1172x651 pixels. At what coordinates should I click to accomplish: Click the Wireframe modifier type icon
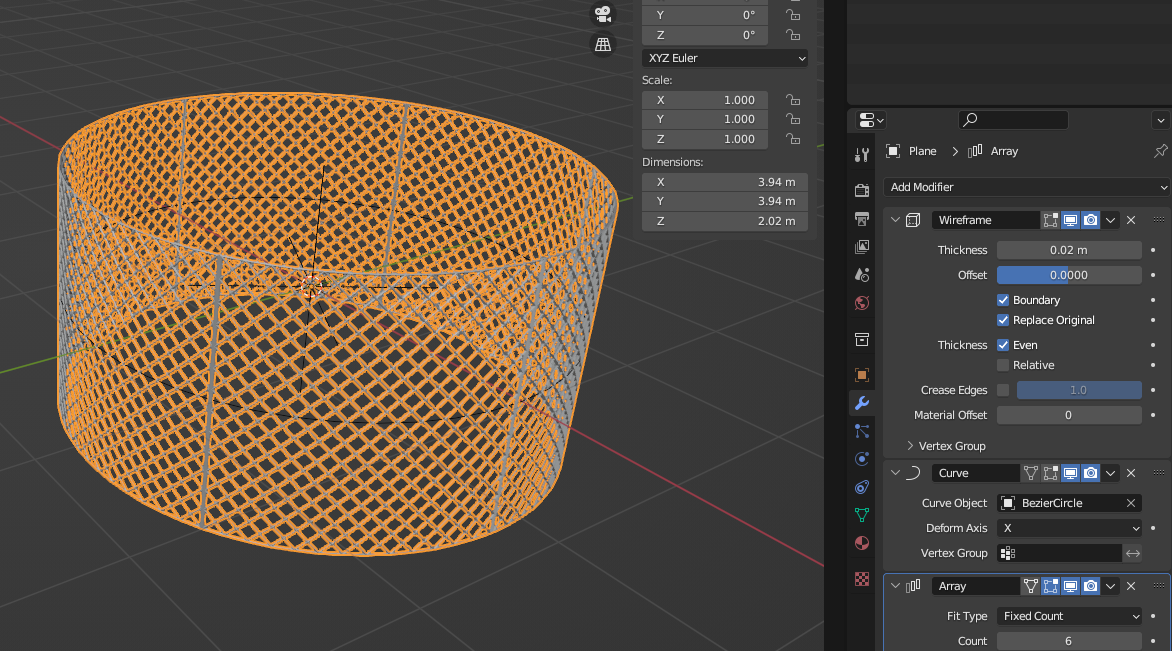913,220
